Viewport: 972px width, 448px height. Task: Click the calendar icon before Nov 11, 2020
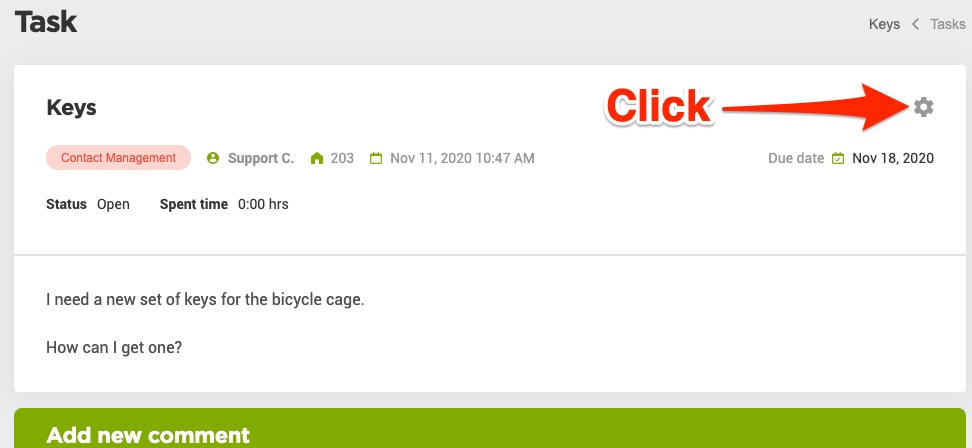click(x=376, y=158)
